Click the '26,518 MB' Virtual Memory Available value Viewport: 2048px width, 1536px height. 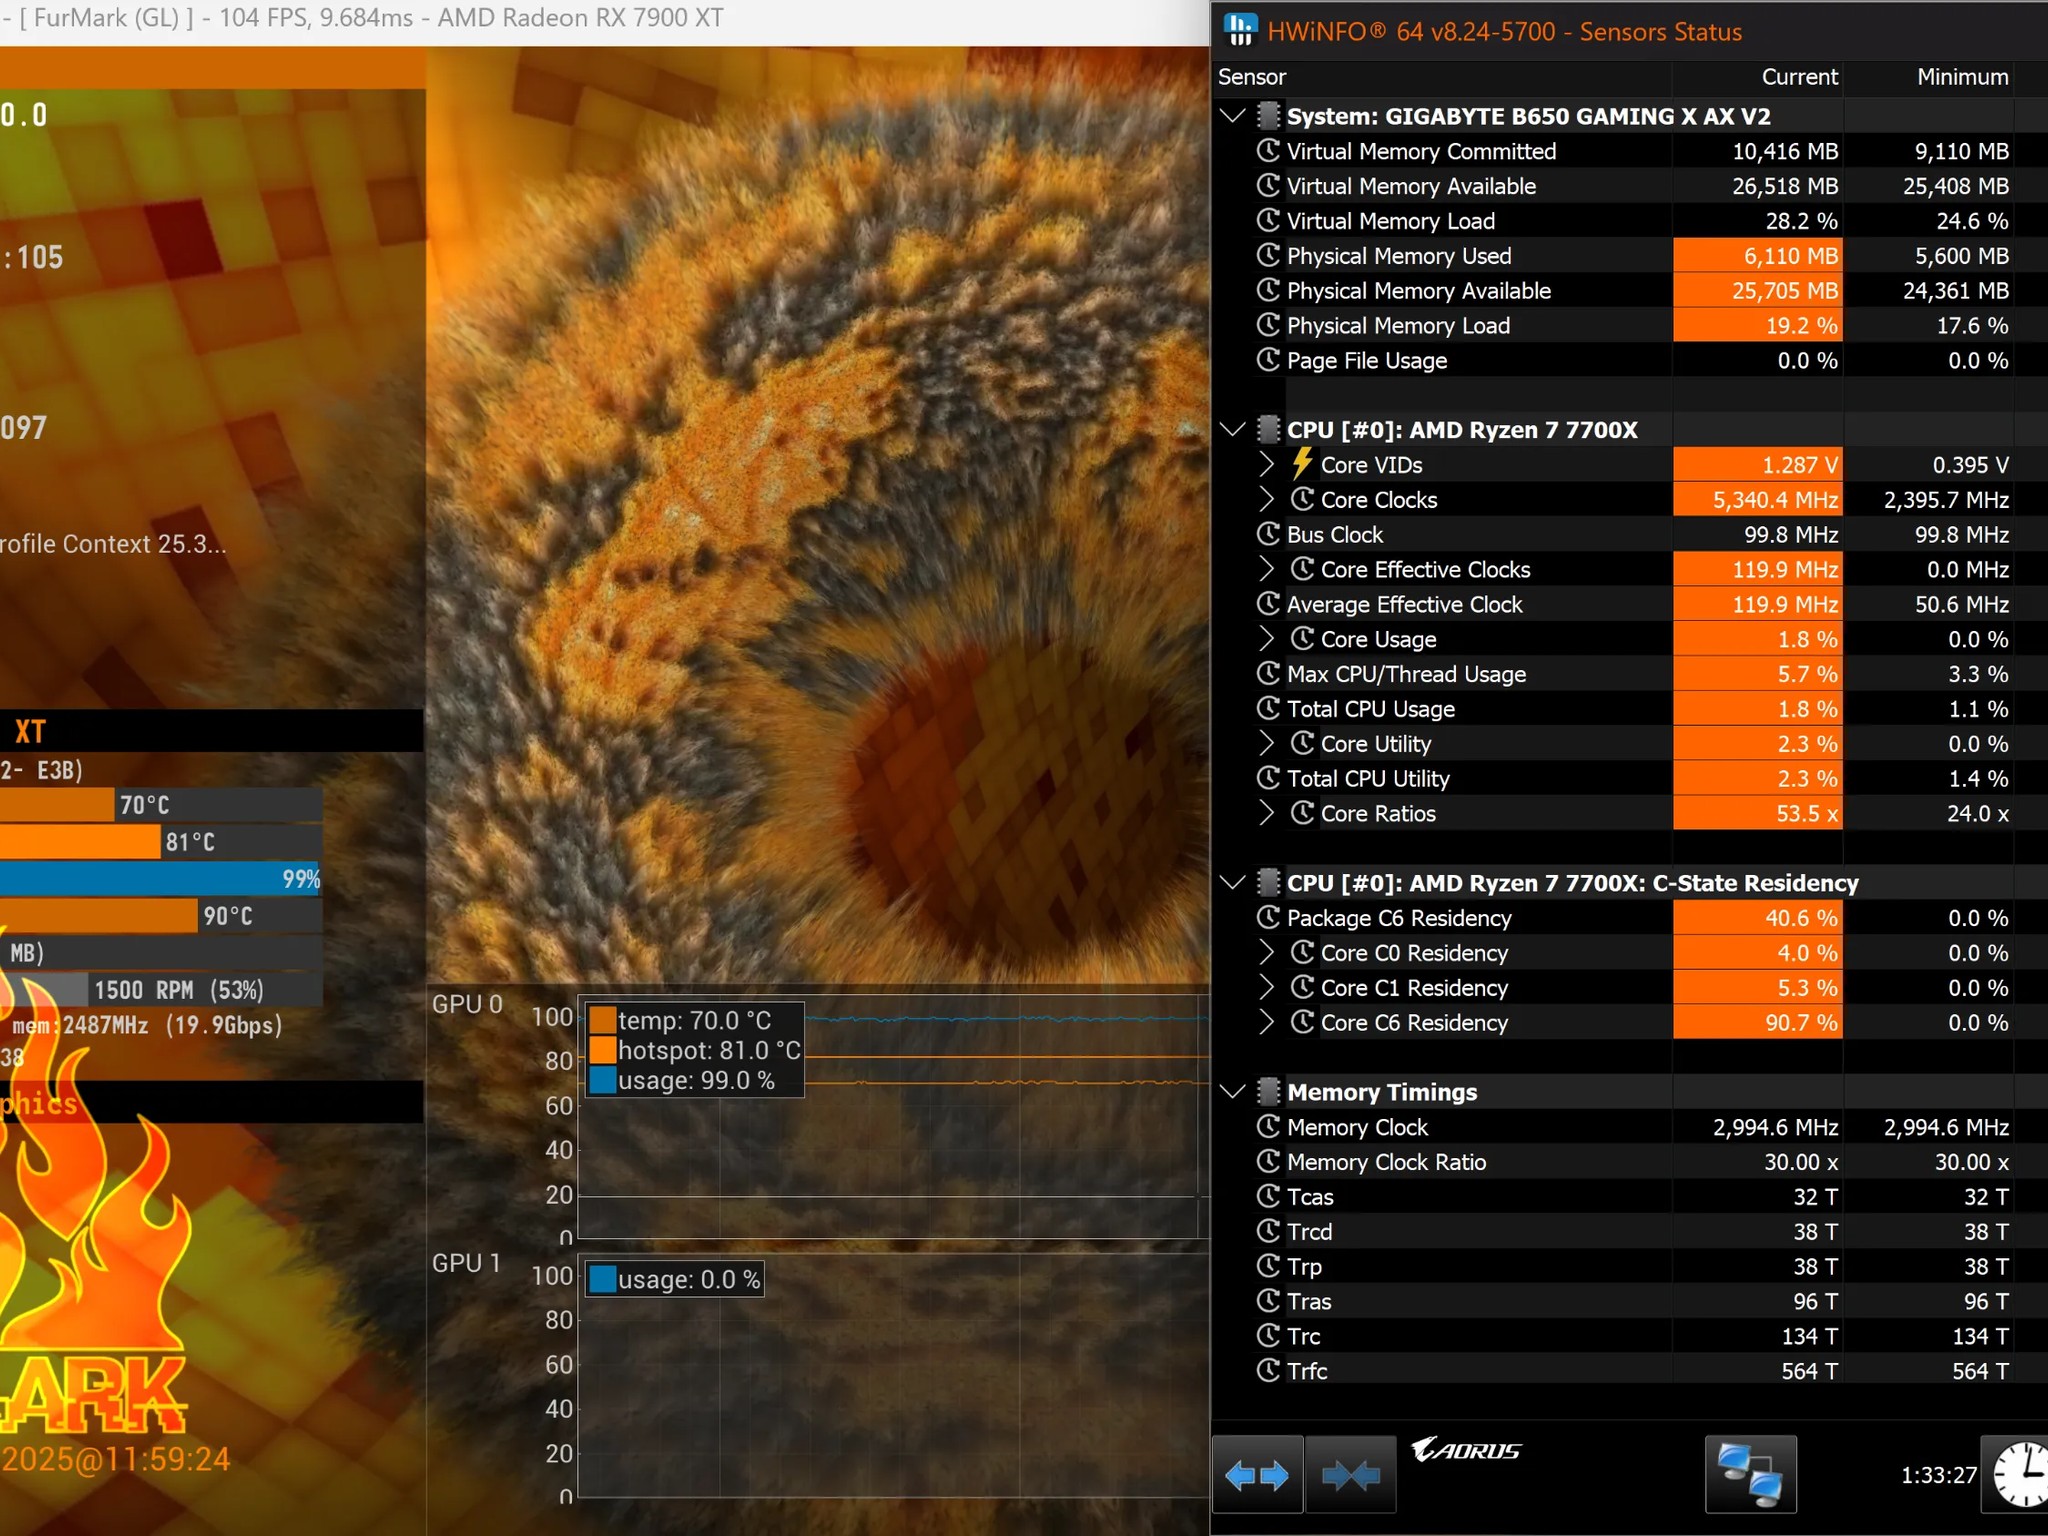tap(1785, 186)
